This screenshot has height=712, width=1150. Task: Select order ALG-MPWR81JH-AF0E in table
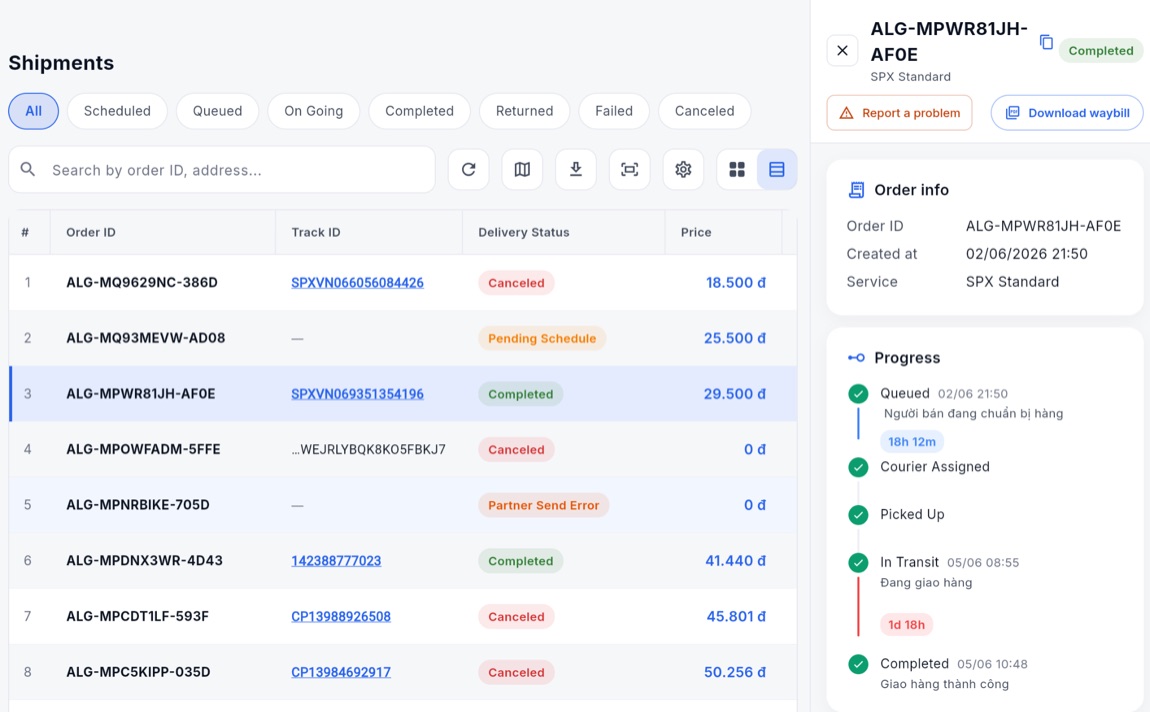(x=141, y=394)
